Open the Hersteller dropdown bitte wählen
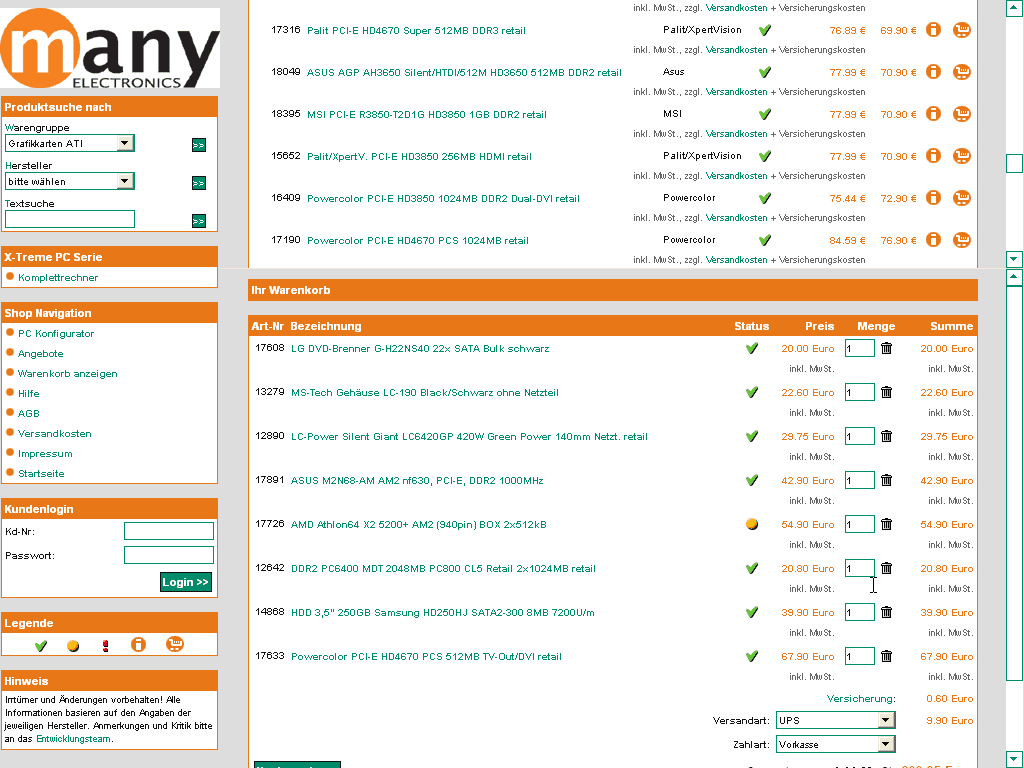1024x768 pixels. [69, 181]
